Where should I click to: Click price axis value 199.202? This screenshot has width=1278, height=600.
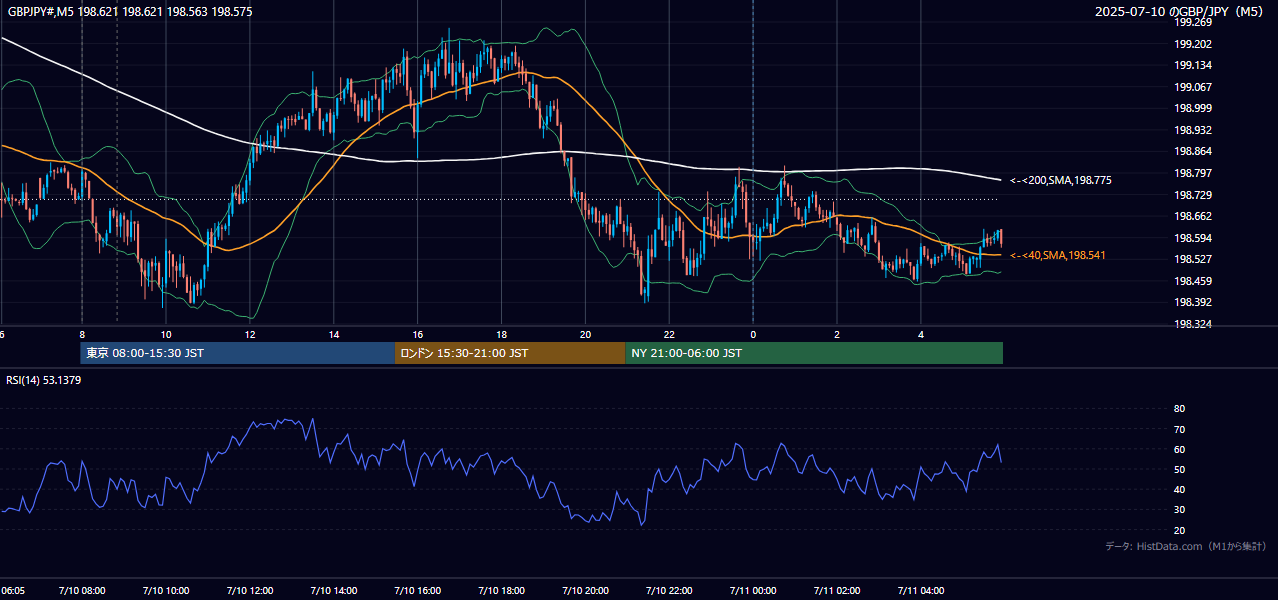pos(1193,44)
